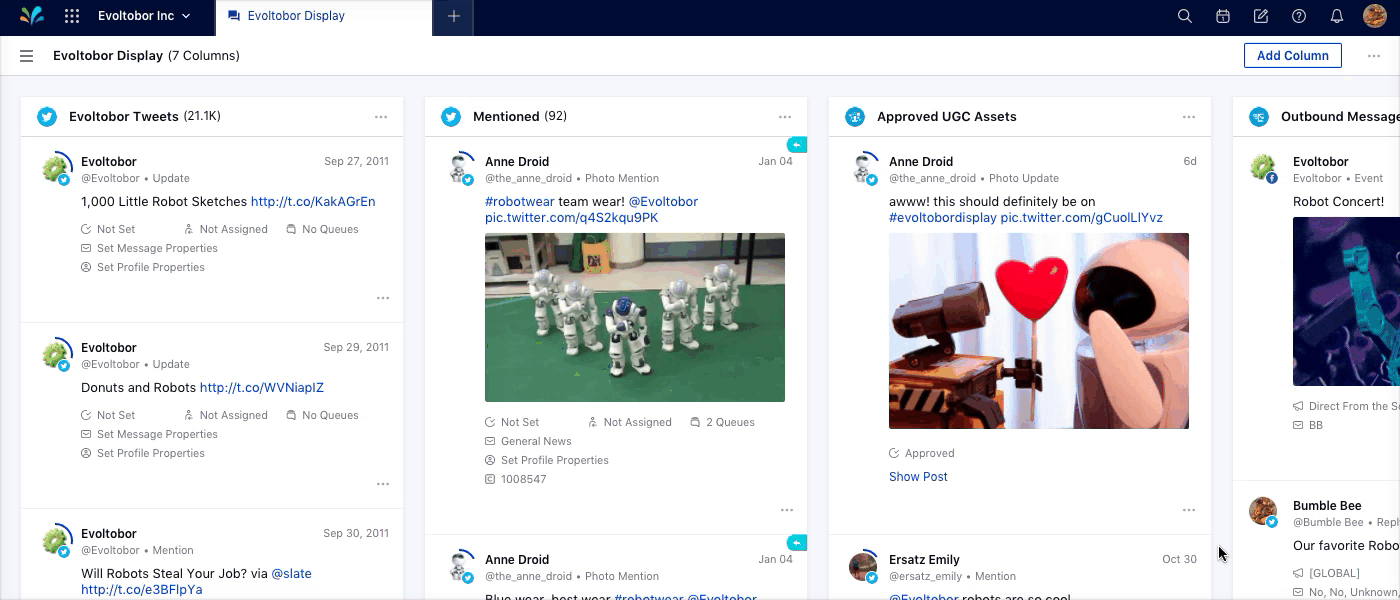
Task: Open the calendar icon in top bar
Action: pos(1223,16)
